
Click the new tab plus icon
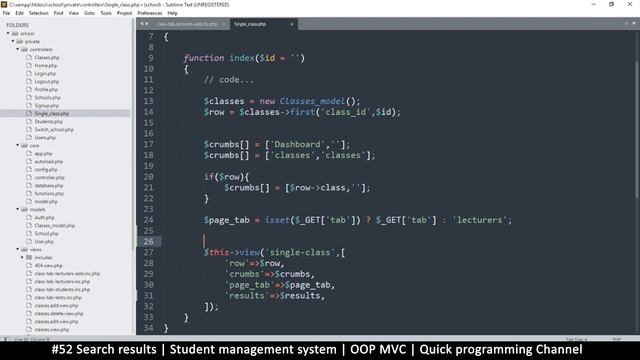626,24
